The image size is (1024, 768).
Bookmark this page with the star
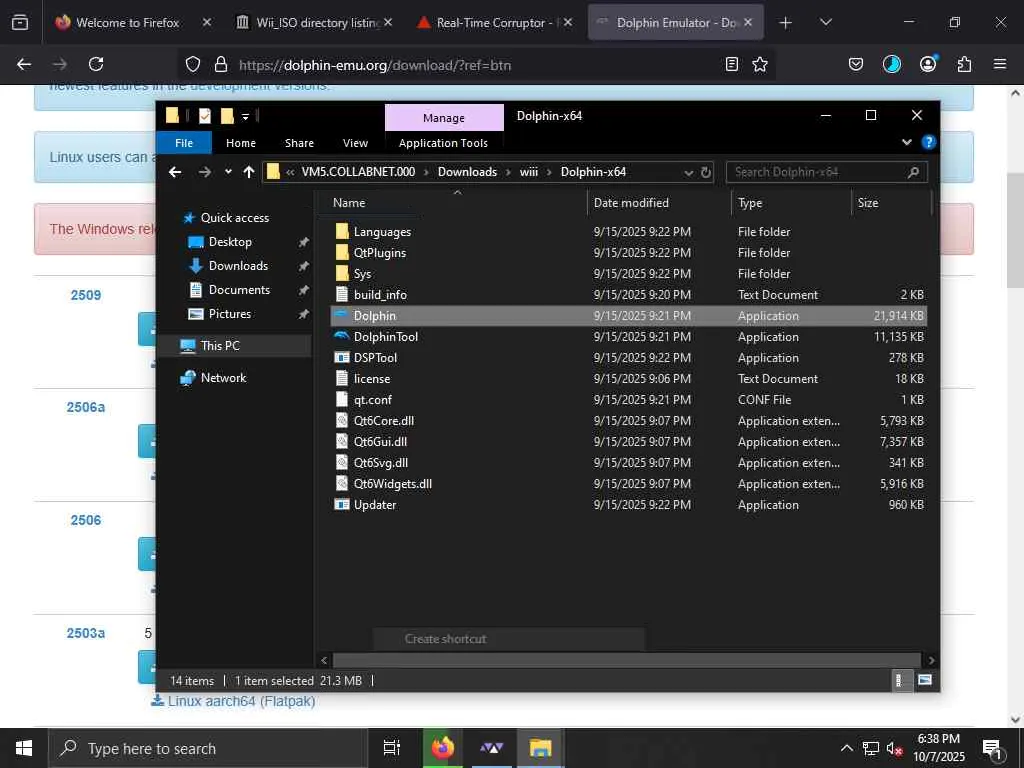760,65
